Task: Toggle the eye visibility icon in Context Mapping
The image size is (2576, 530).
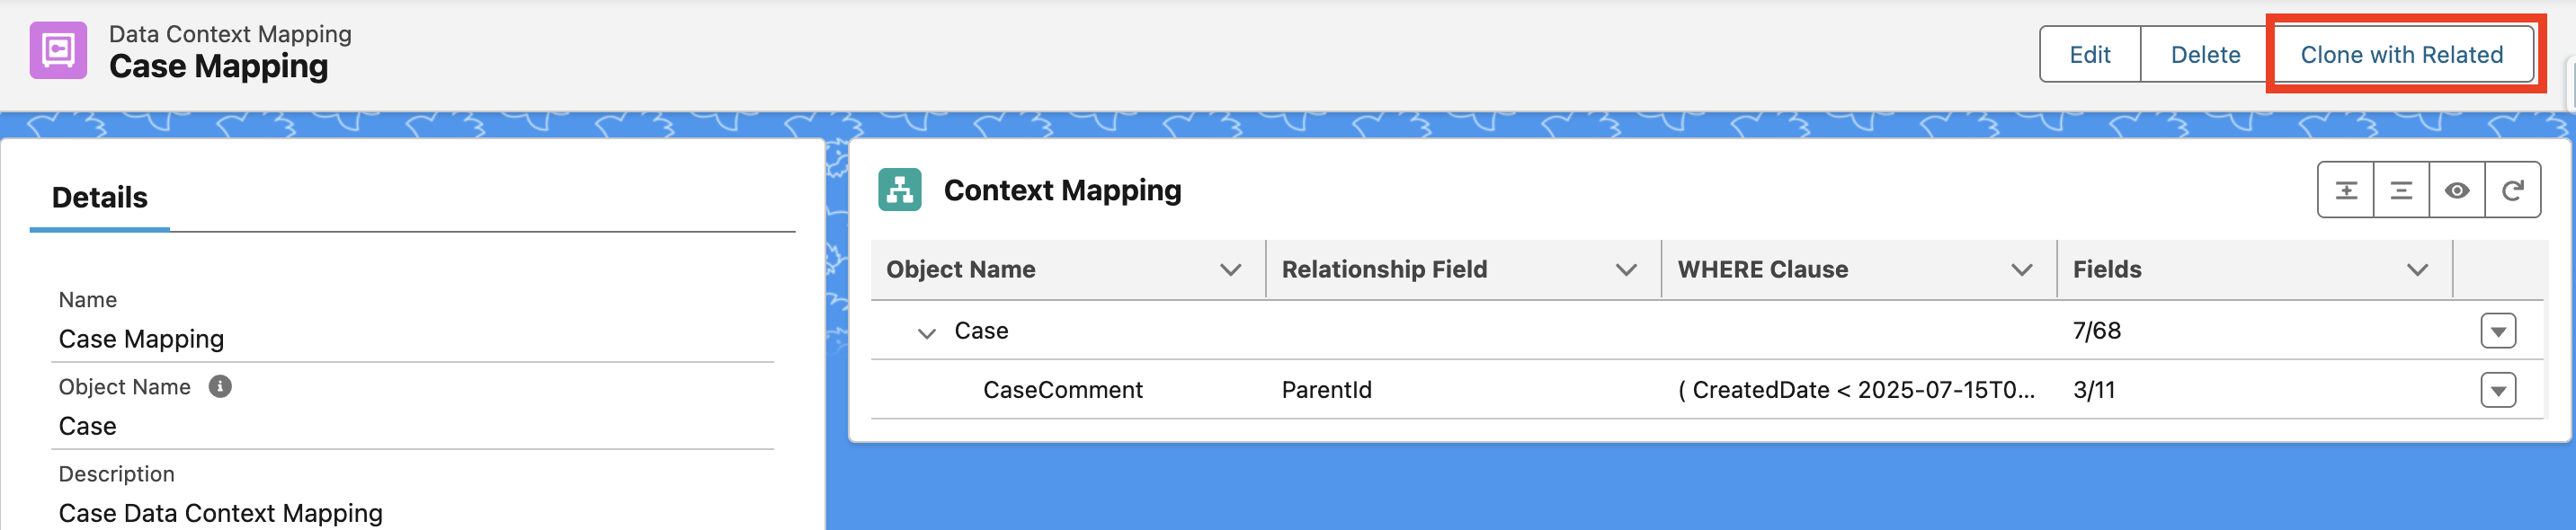Action: point(2457,190)
